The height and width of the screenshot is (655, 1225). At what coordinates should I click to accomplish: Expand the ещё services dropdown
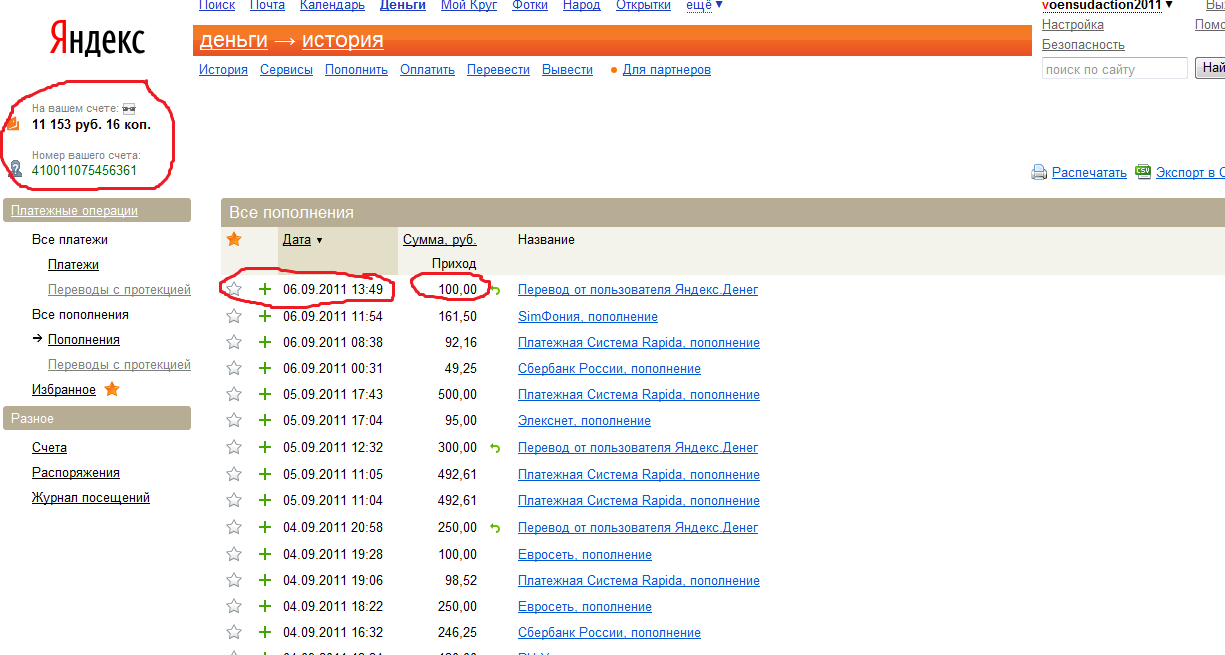pyautogui.click(x=705, y=5)
